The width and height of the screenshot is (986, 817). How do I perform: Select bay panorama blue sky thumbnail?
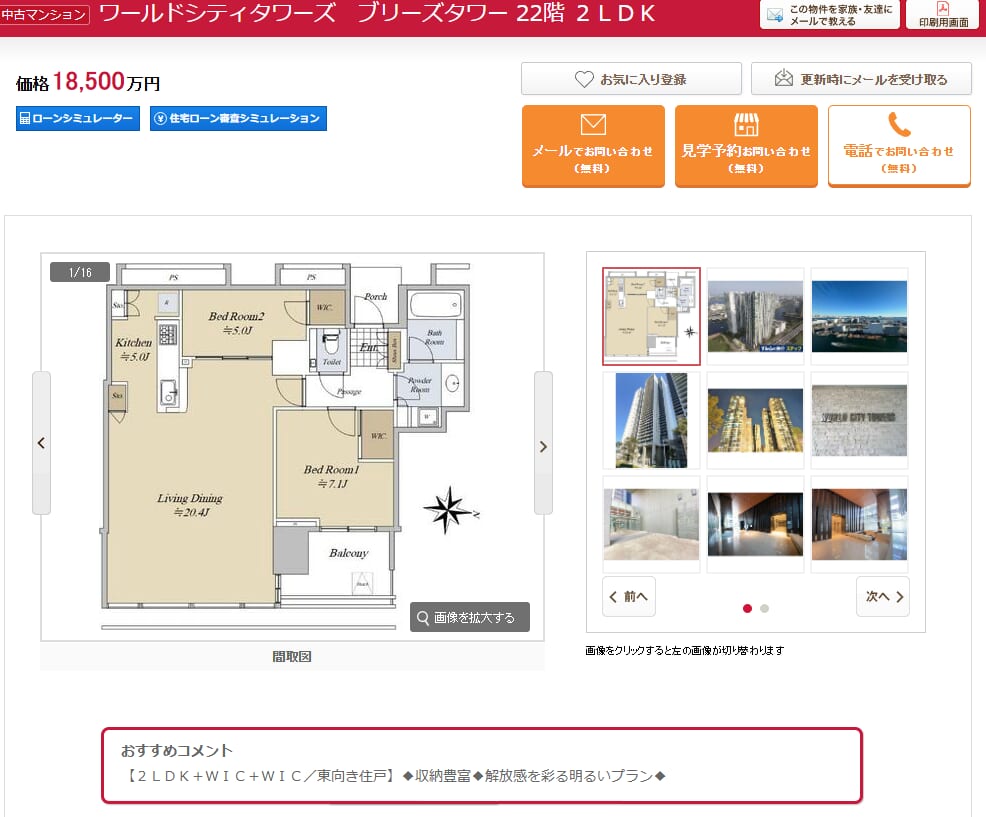pyautogui.click(x=859, y=316)
